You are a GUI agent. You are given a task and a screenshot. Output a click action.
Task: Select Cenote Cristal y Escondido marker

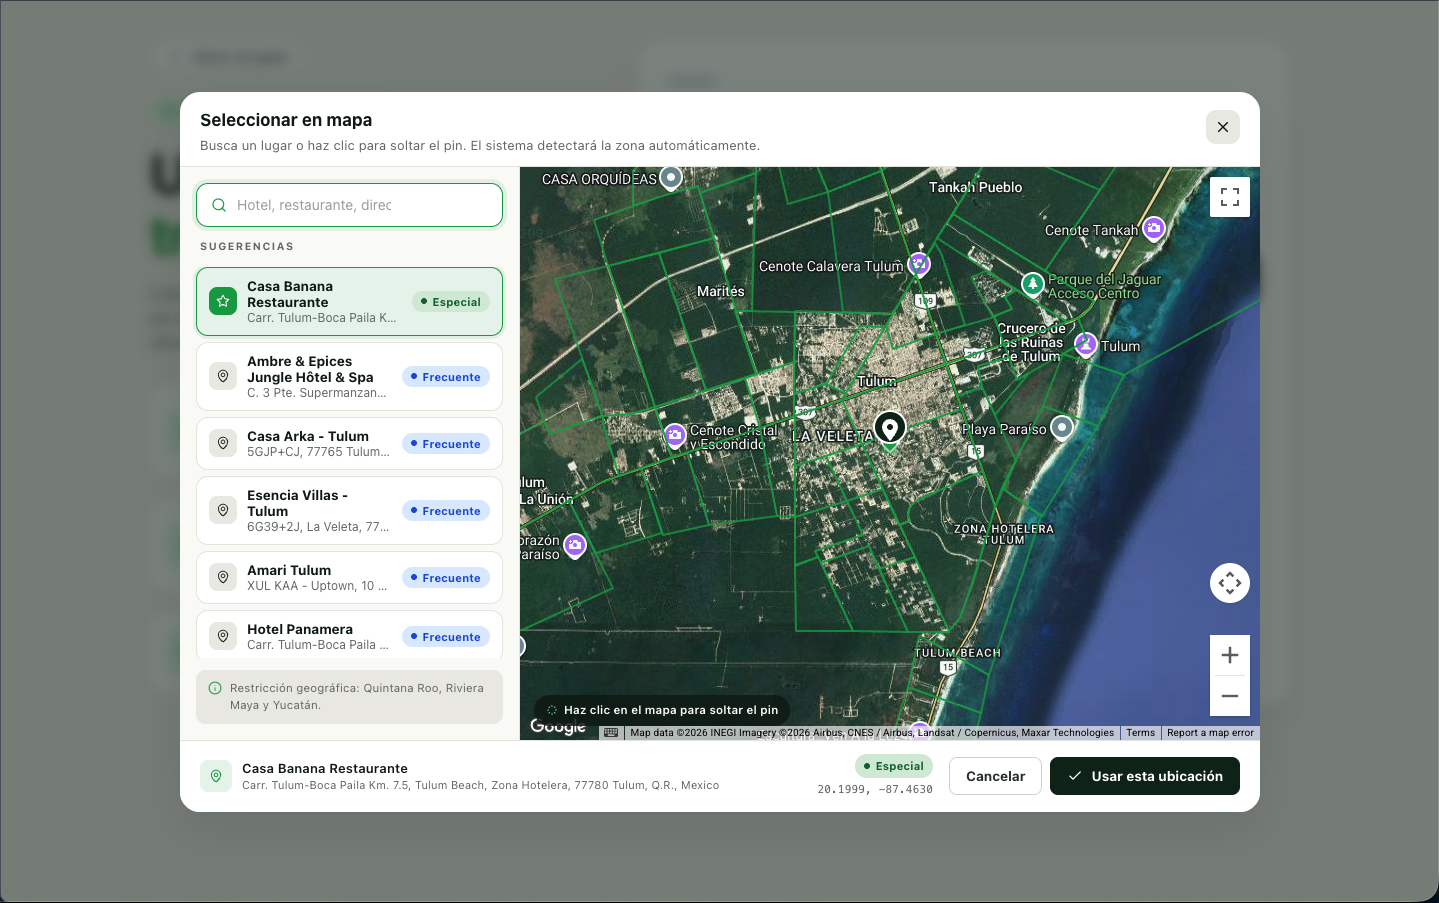(x=675, y=435)
